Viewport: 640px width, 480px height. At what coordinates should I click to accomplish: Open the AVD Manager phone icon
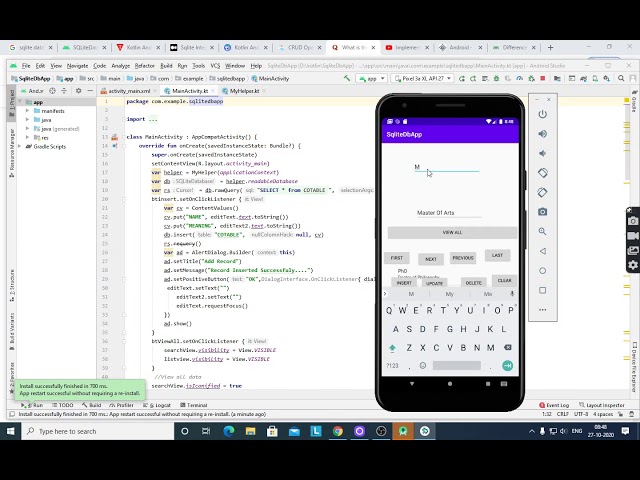[x=595, y=78]
